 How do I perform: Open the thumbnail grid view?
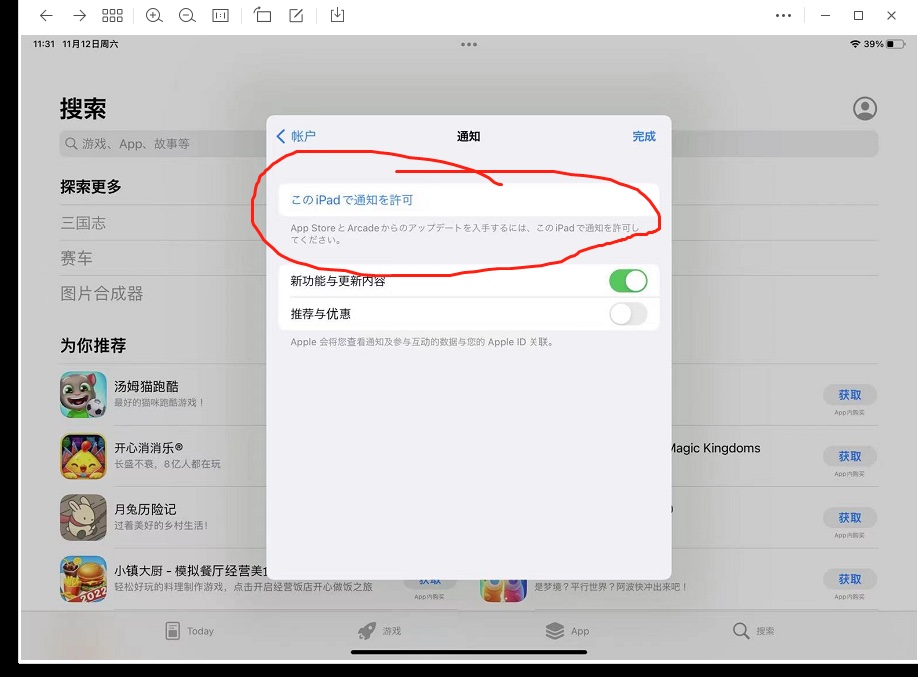pos(113,16)
